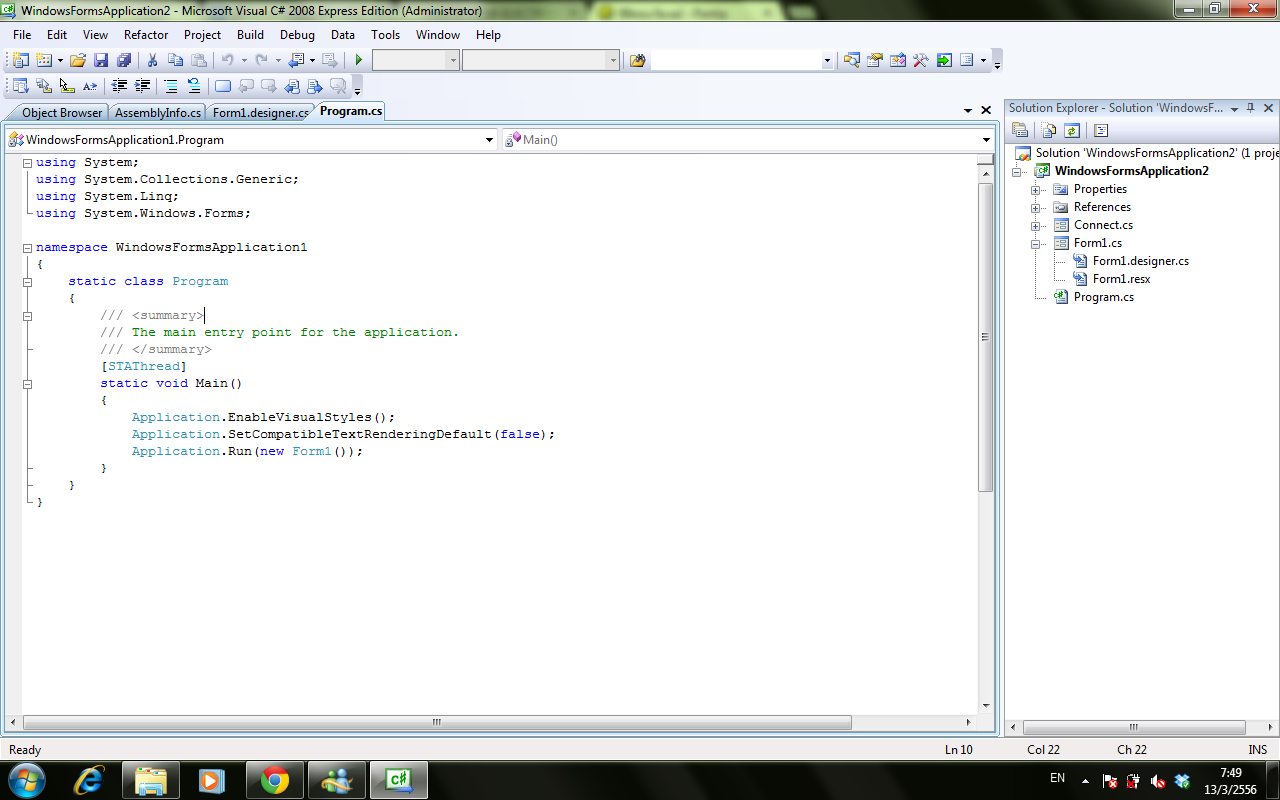Click the editor vertical scrollbar thumb
This screenshot has height=800, width=1280.
pos(985,337)
